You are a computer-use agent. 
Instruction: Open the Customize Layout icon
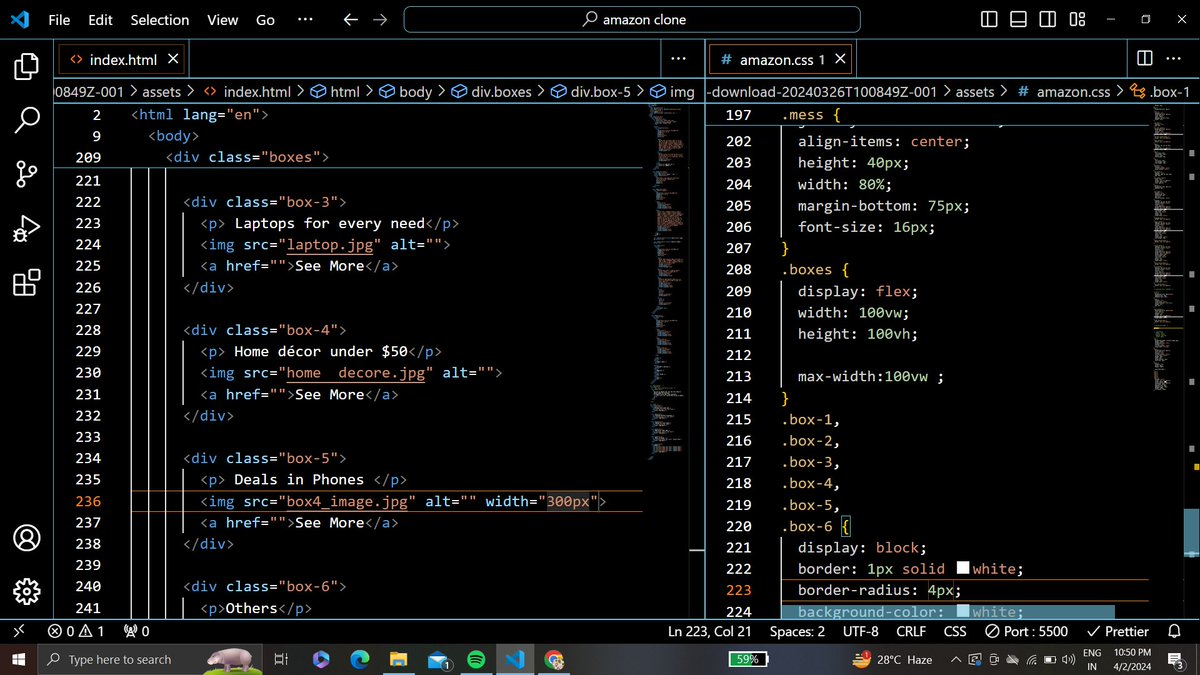(1077, 19)
